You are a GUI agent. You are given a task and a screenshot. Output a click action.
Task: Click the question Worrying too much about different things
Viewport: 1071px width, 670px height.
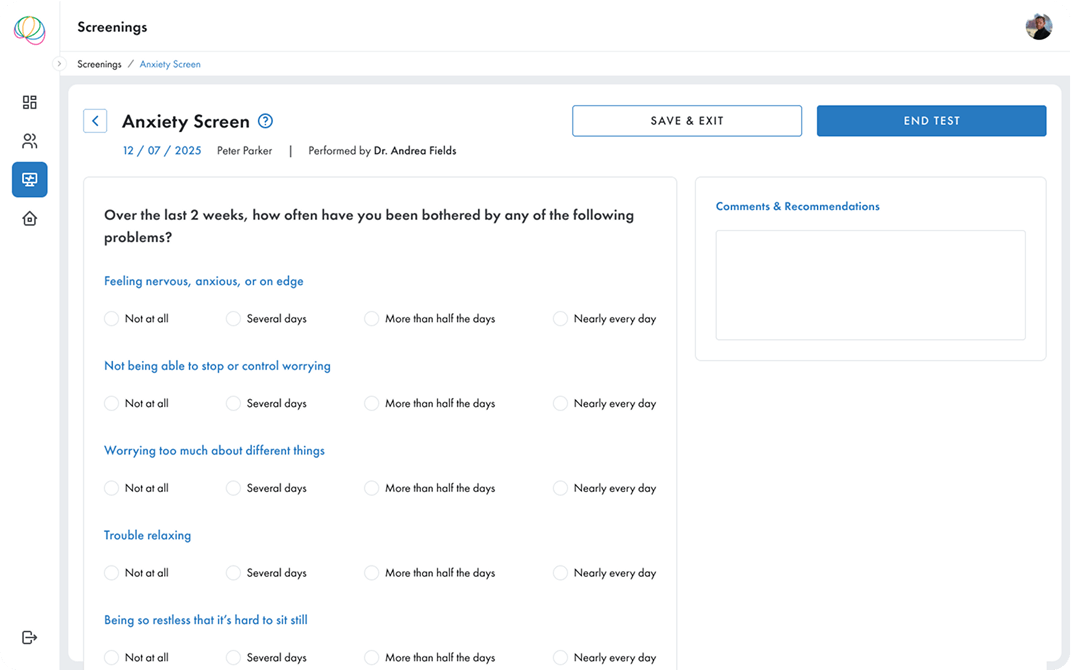[x=214, y=450]
